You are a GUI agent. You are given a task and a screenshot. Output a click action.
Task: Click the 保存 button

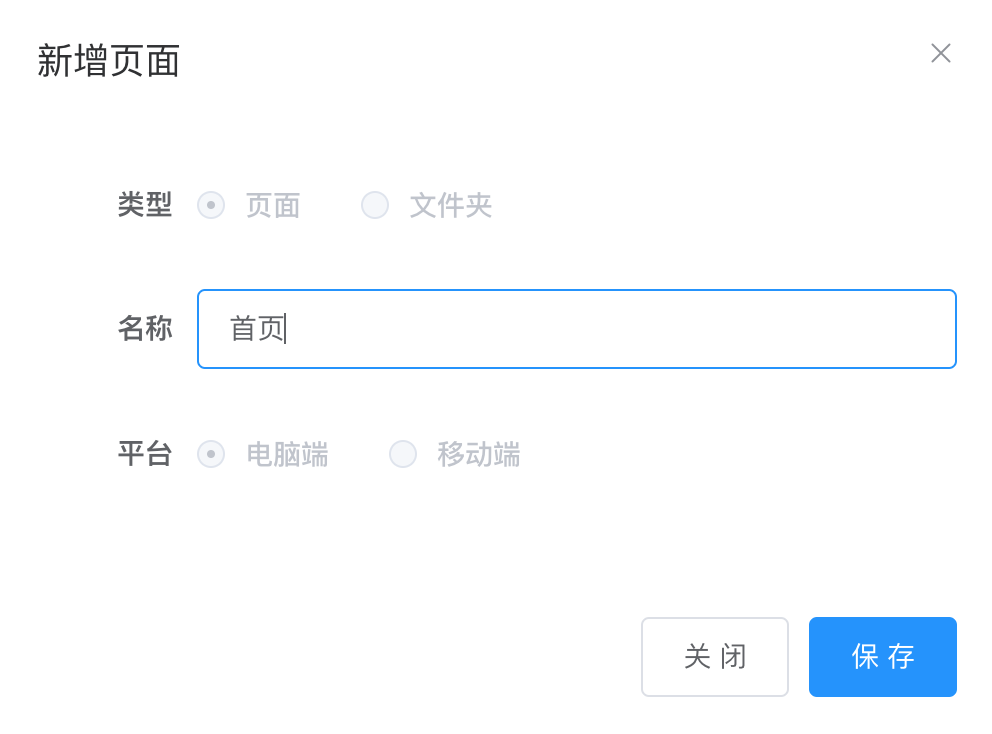pos(883,657)
